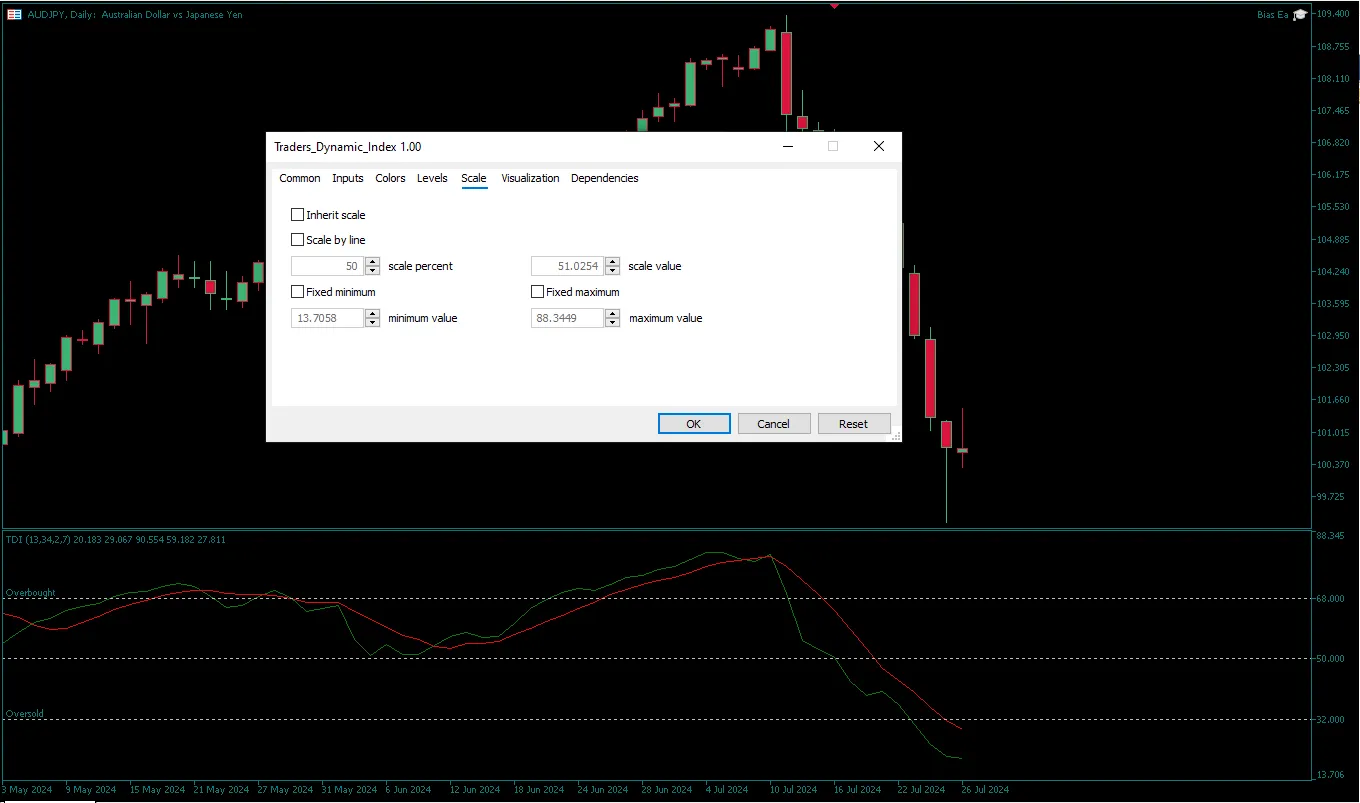Viewport: 1360px width, 803px height.
Task: Click the Reset button
Action: tap(853, 424)
